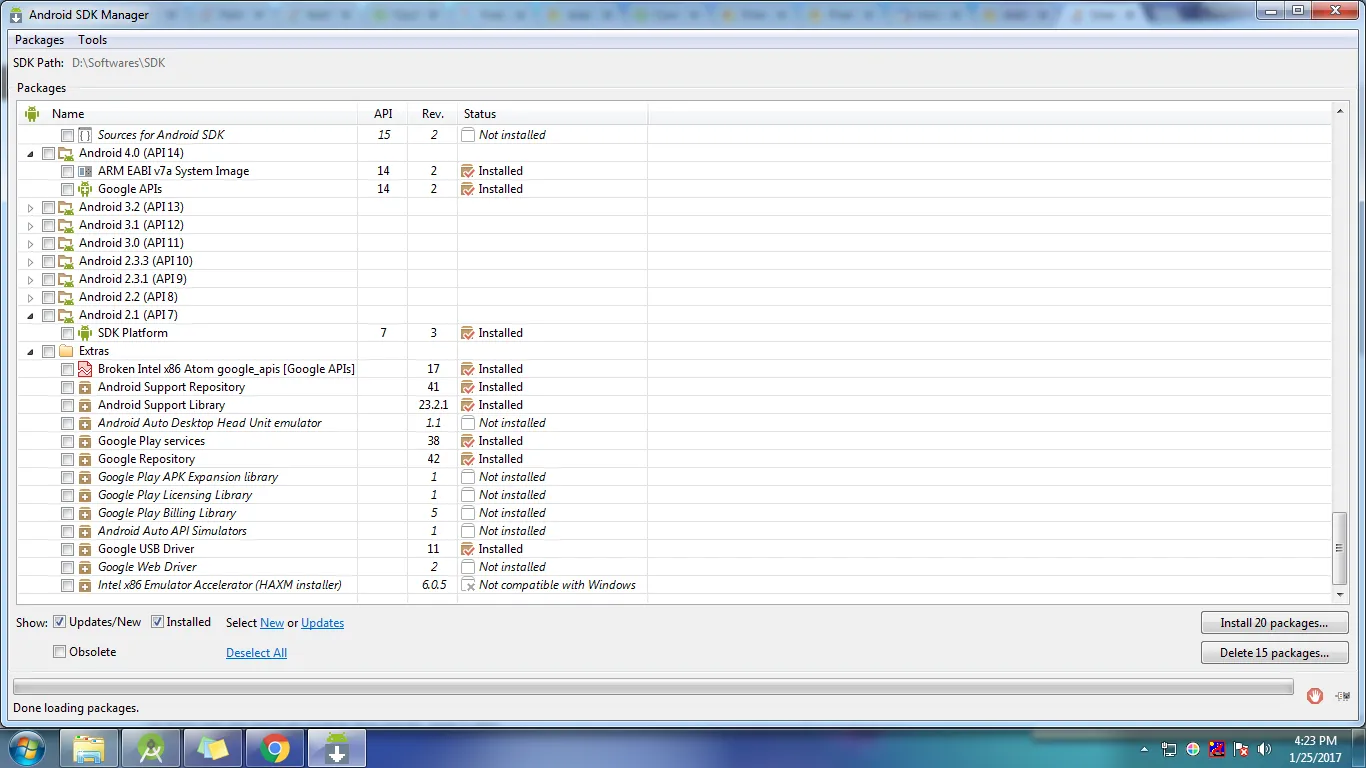
Task: Click the SDK Platform android icon
Action: coord(85,333)
